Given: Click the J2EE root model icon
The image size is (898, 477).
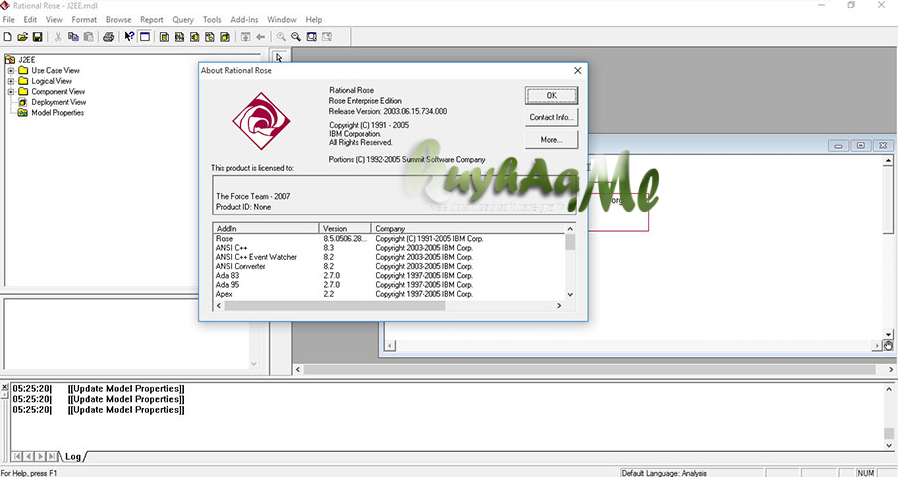Looking at the screenshot, I should 10,60.
